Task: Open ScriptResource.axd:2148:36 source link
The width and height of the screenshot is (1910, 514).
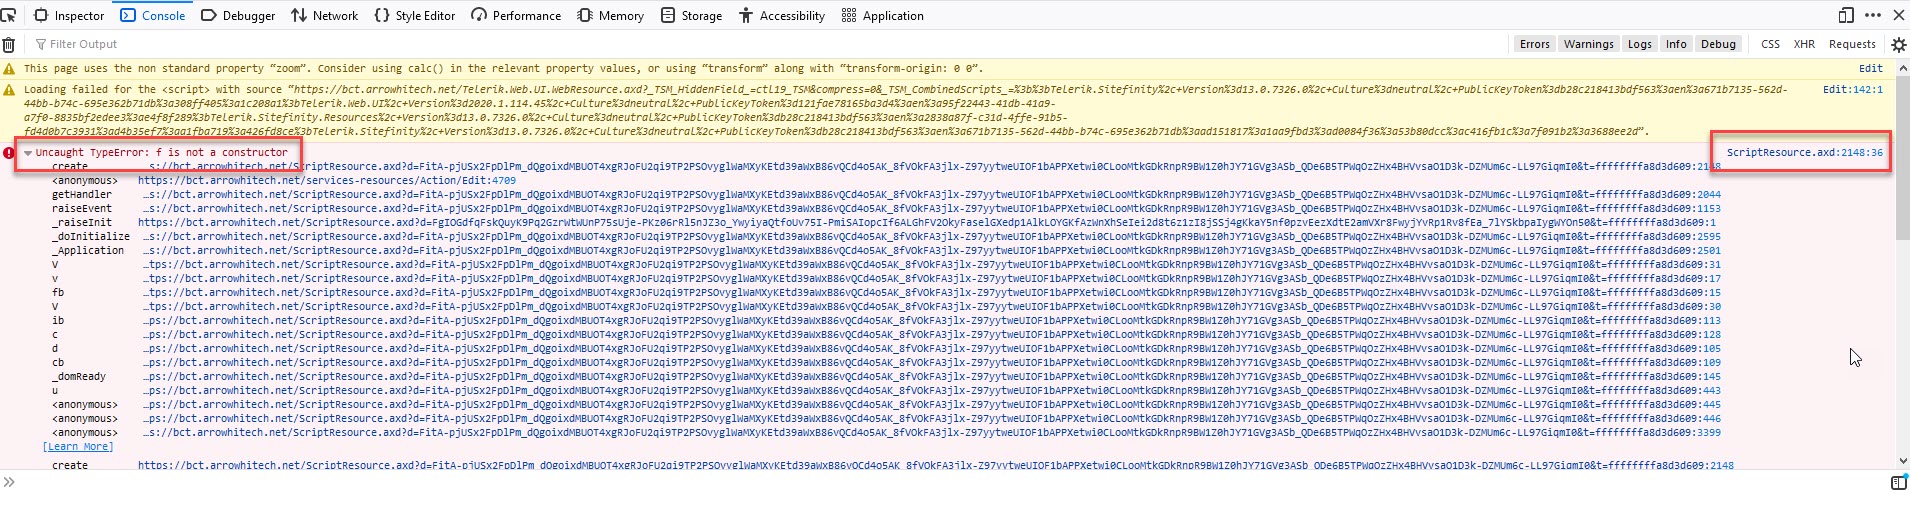Action: (1804, 153)
